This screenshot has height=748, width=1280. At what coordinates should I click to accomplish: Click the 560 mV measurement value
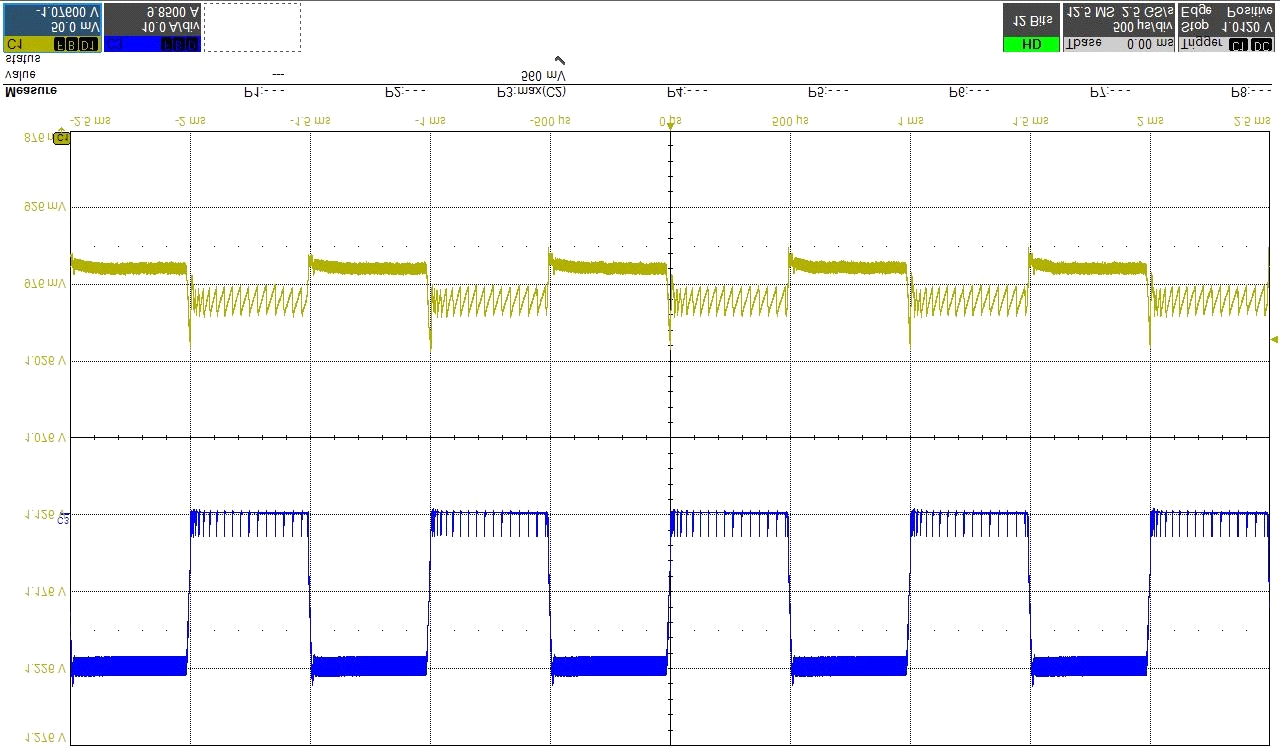pos(543,76)
